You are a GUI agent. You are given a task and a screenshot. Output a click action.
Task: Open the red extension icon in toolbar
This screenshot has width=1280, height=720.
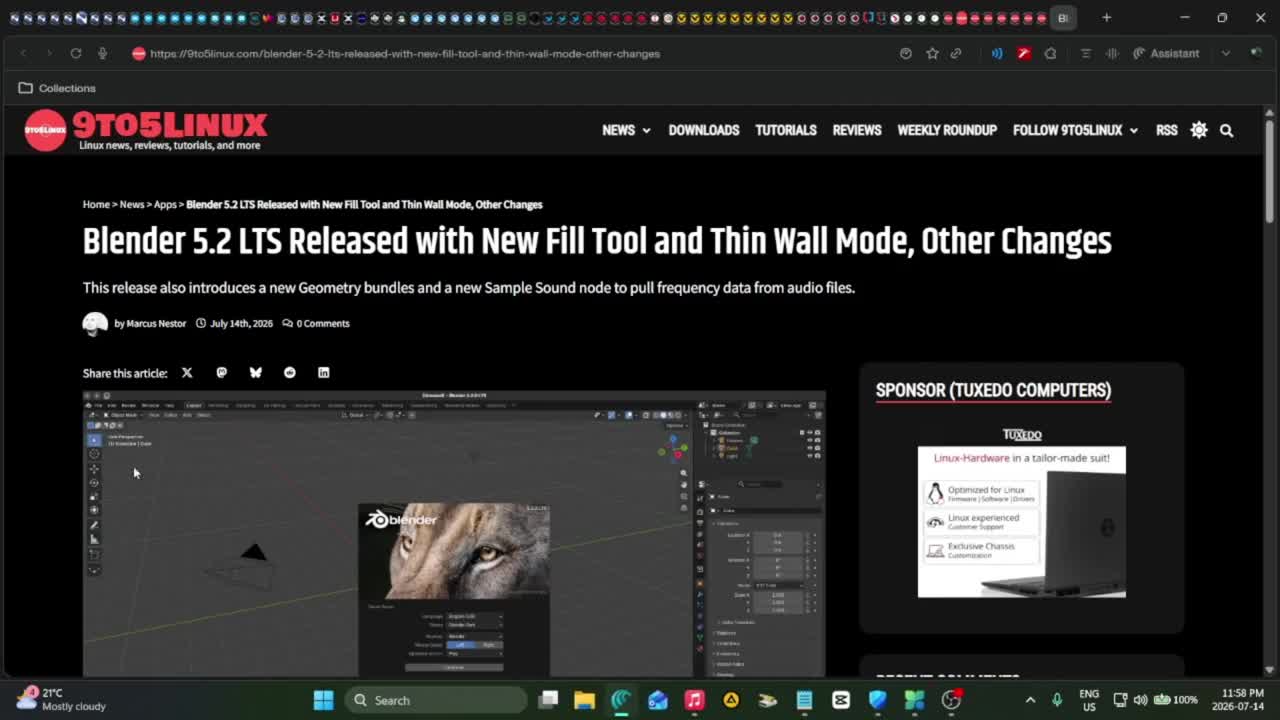(1024, 53)
